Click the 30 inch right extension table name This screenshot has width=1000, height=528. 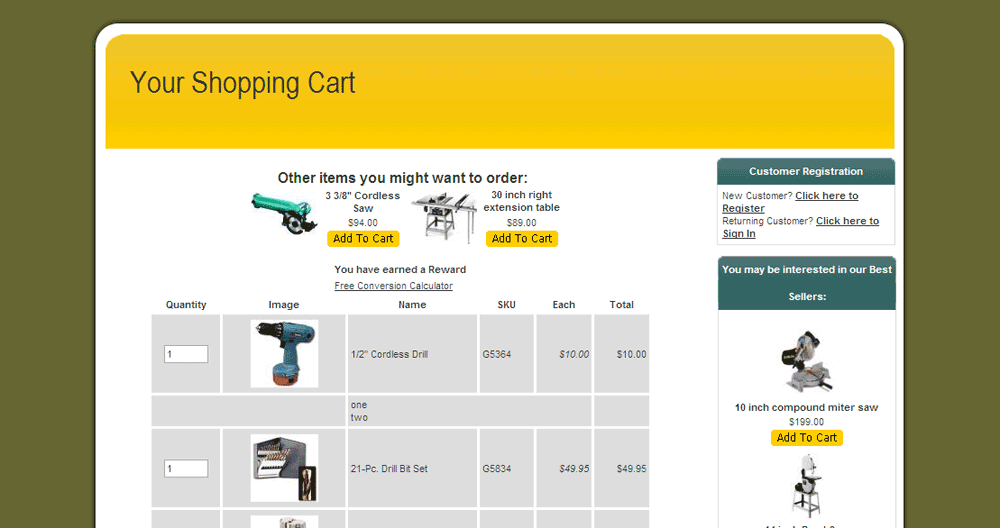[521, 201]
